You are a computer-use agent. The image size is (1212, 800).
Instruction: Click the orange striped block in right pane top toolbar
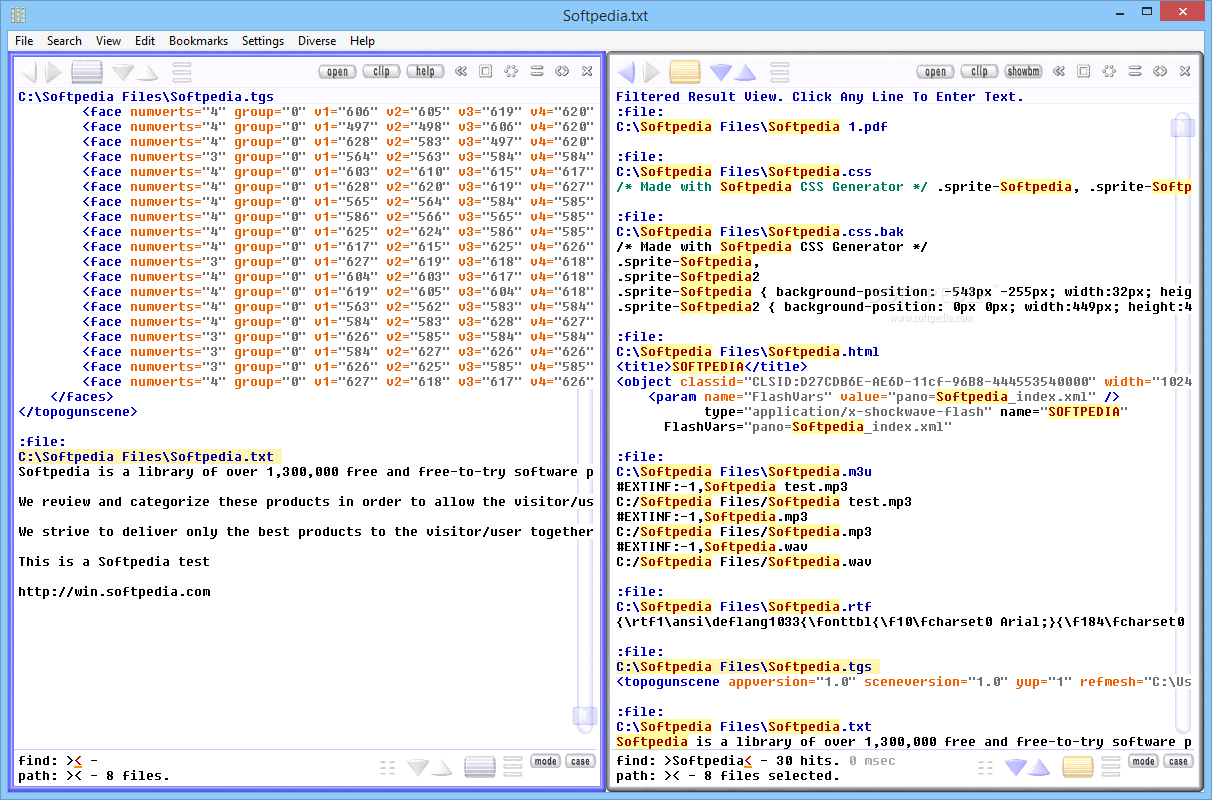click(685, 72)
